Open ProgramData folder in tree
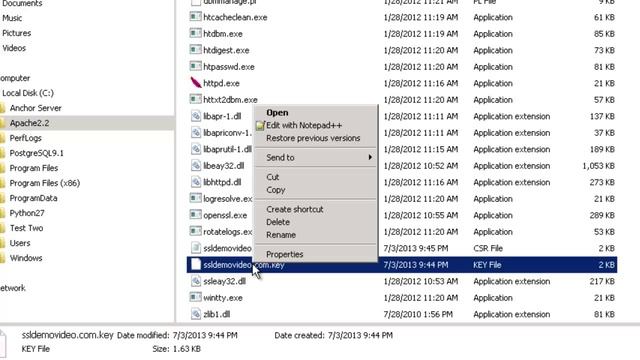640x360 pixels. pos(33,198)
